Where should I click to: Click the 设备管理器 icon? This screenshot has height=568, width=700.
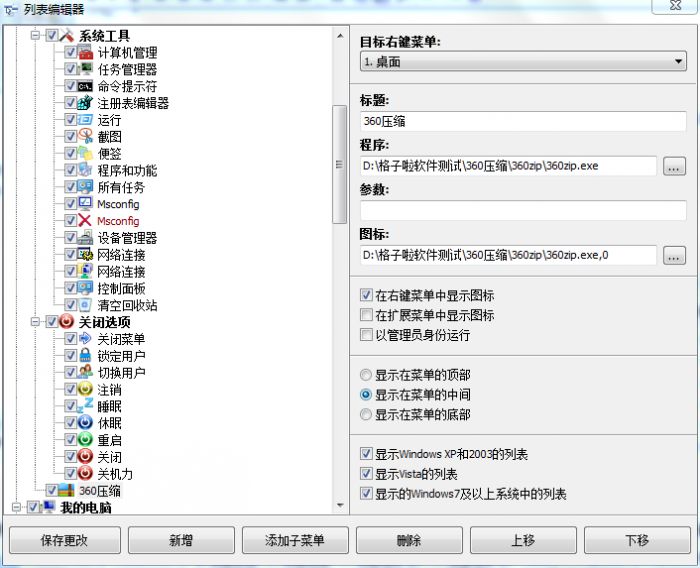(x=87, y=238)
